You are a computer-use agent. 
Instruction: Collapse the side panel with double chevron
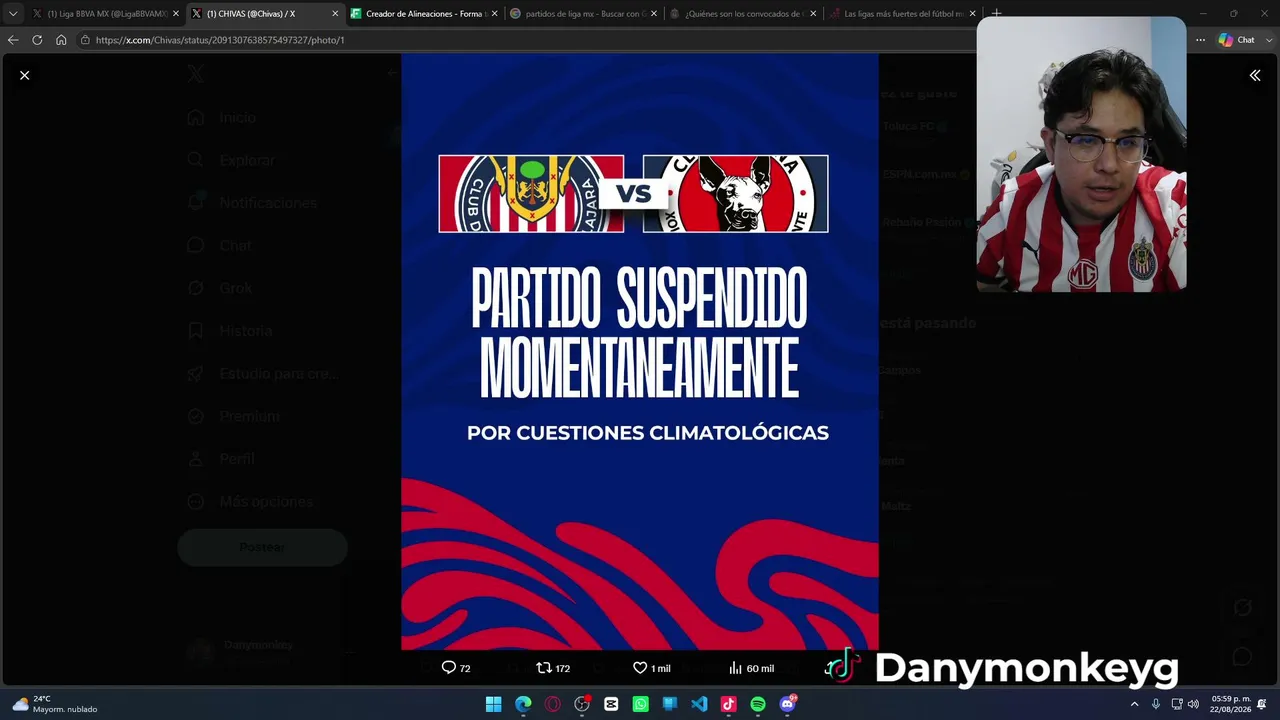click(1255, 75)
